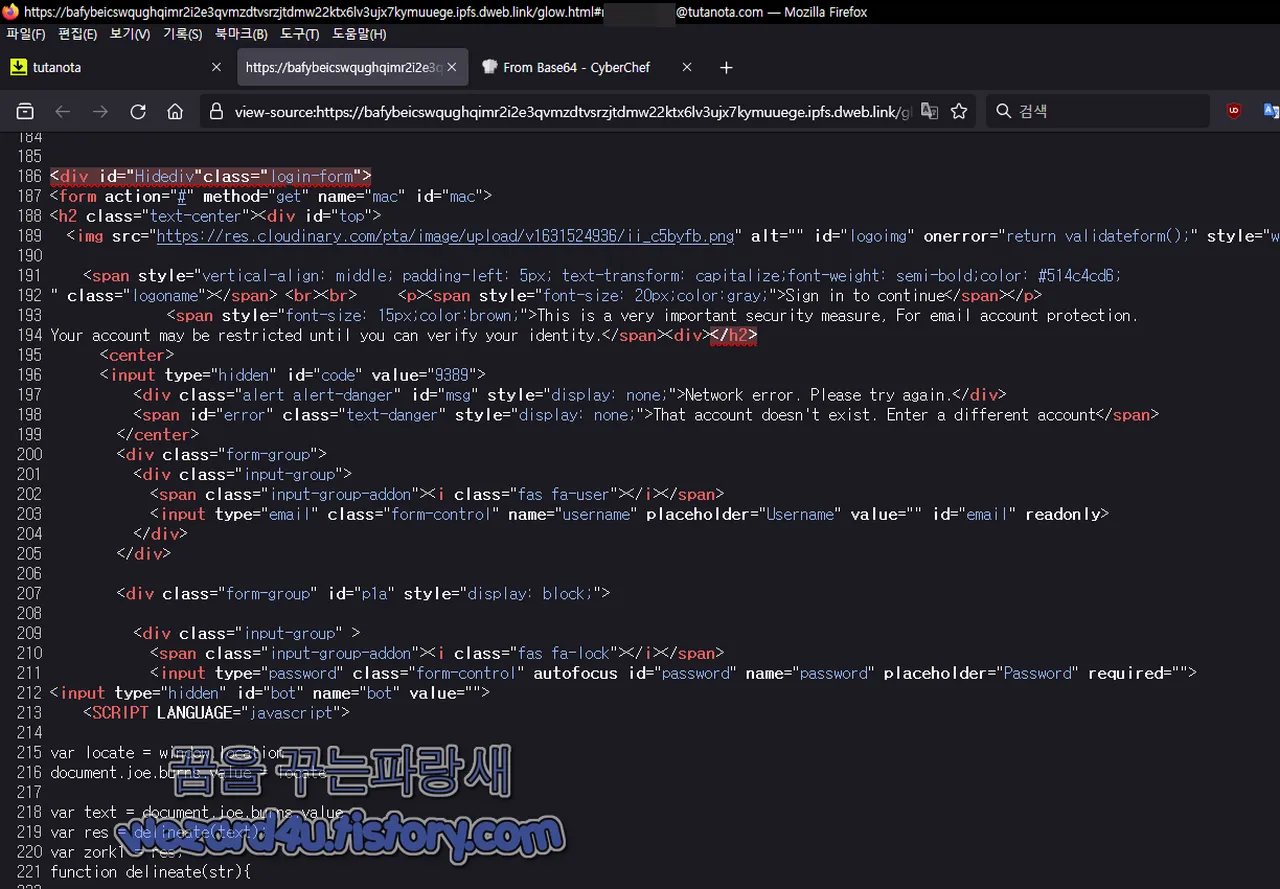This screenshot has height=889, width=1280.
Task: Click the text "That account doesn't exist. Enter a different account"
Action: (x=875, y=415)
